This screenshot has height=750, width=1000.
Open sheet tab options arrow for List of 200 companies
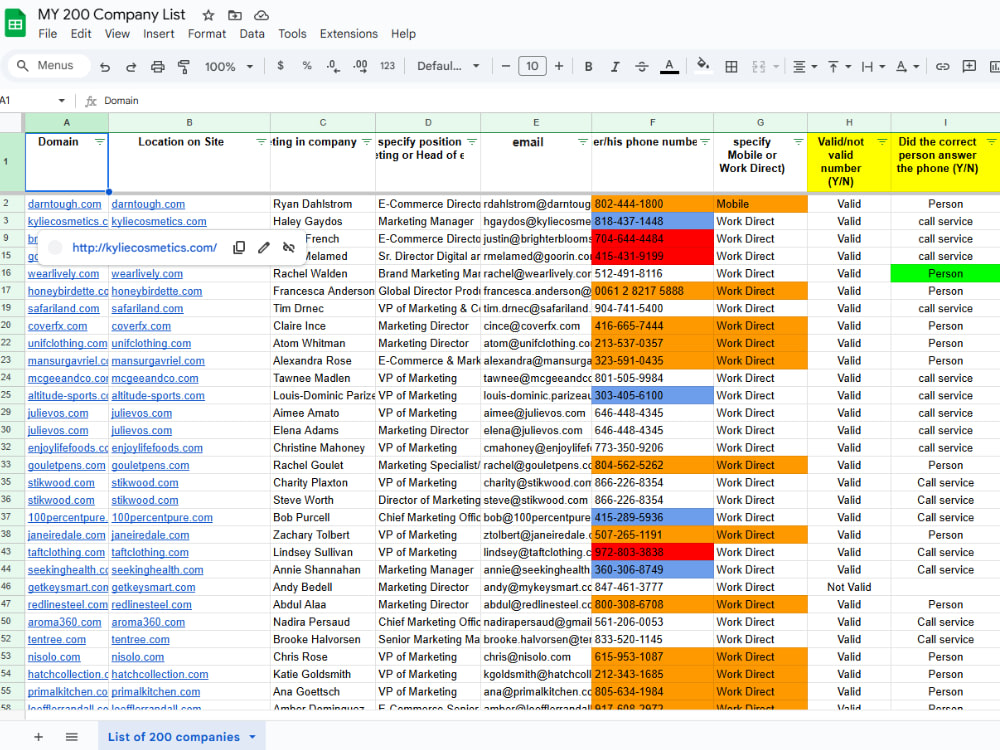(x=253, y=737)
